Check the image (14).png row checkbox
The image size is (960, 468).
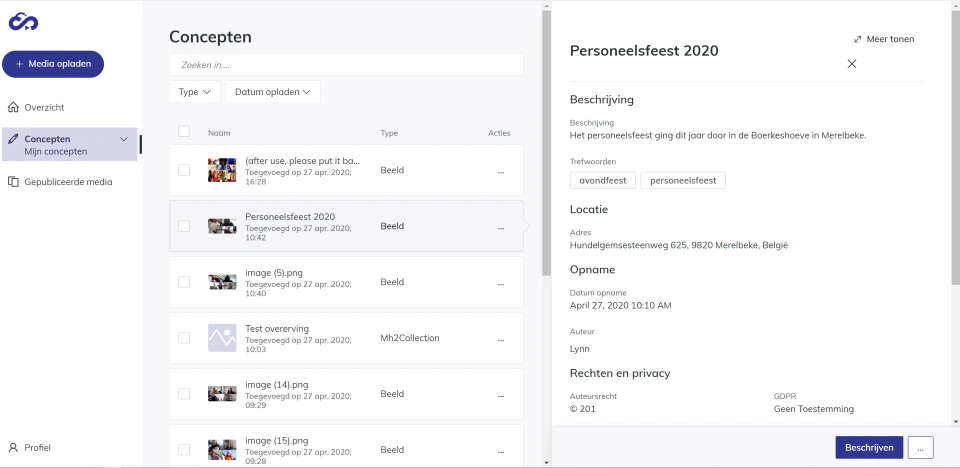coord(184,394)
